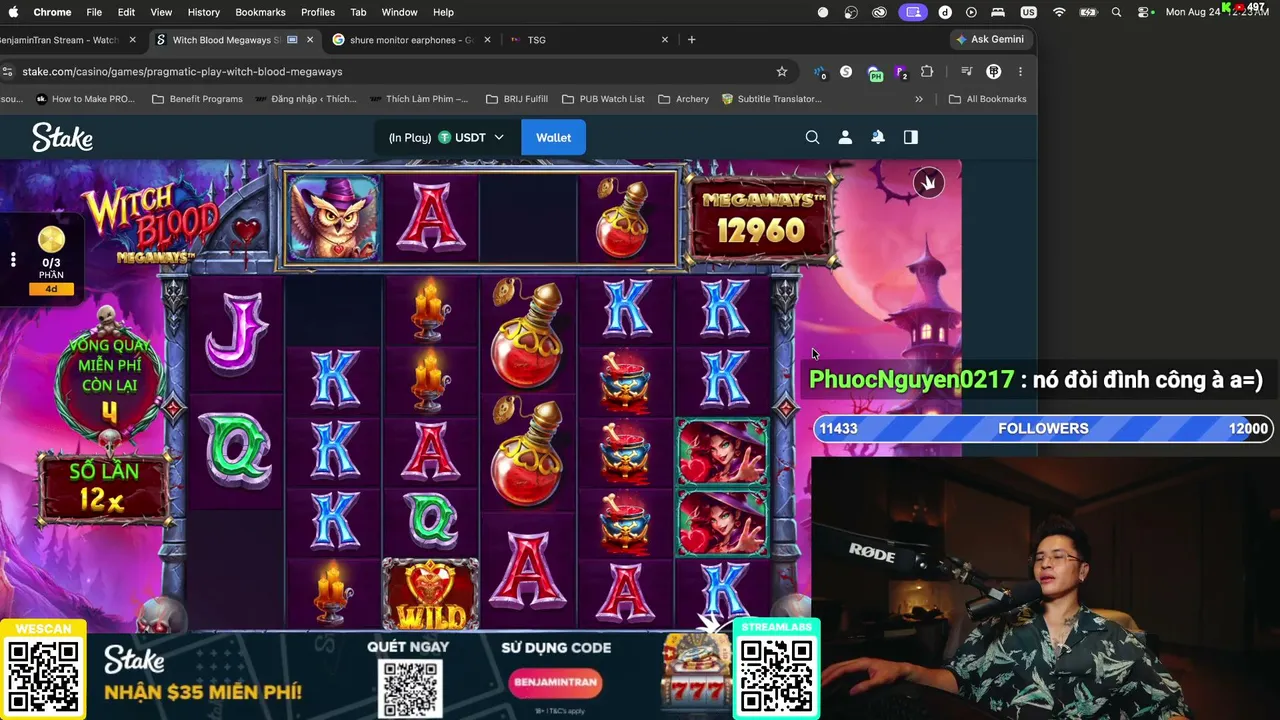Open the Subtitle Translator bookmark
This screenshot has height=720, width=1280.
point(772,99)
